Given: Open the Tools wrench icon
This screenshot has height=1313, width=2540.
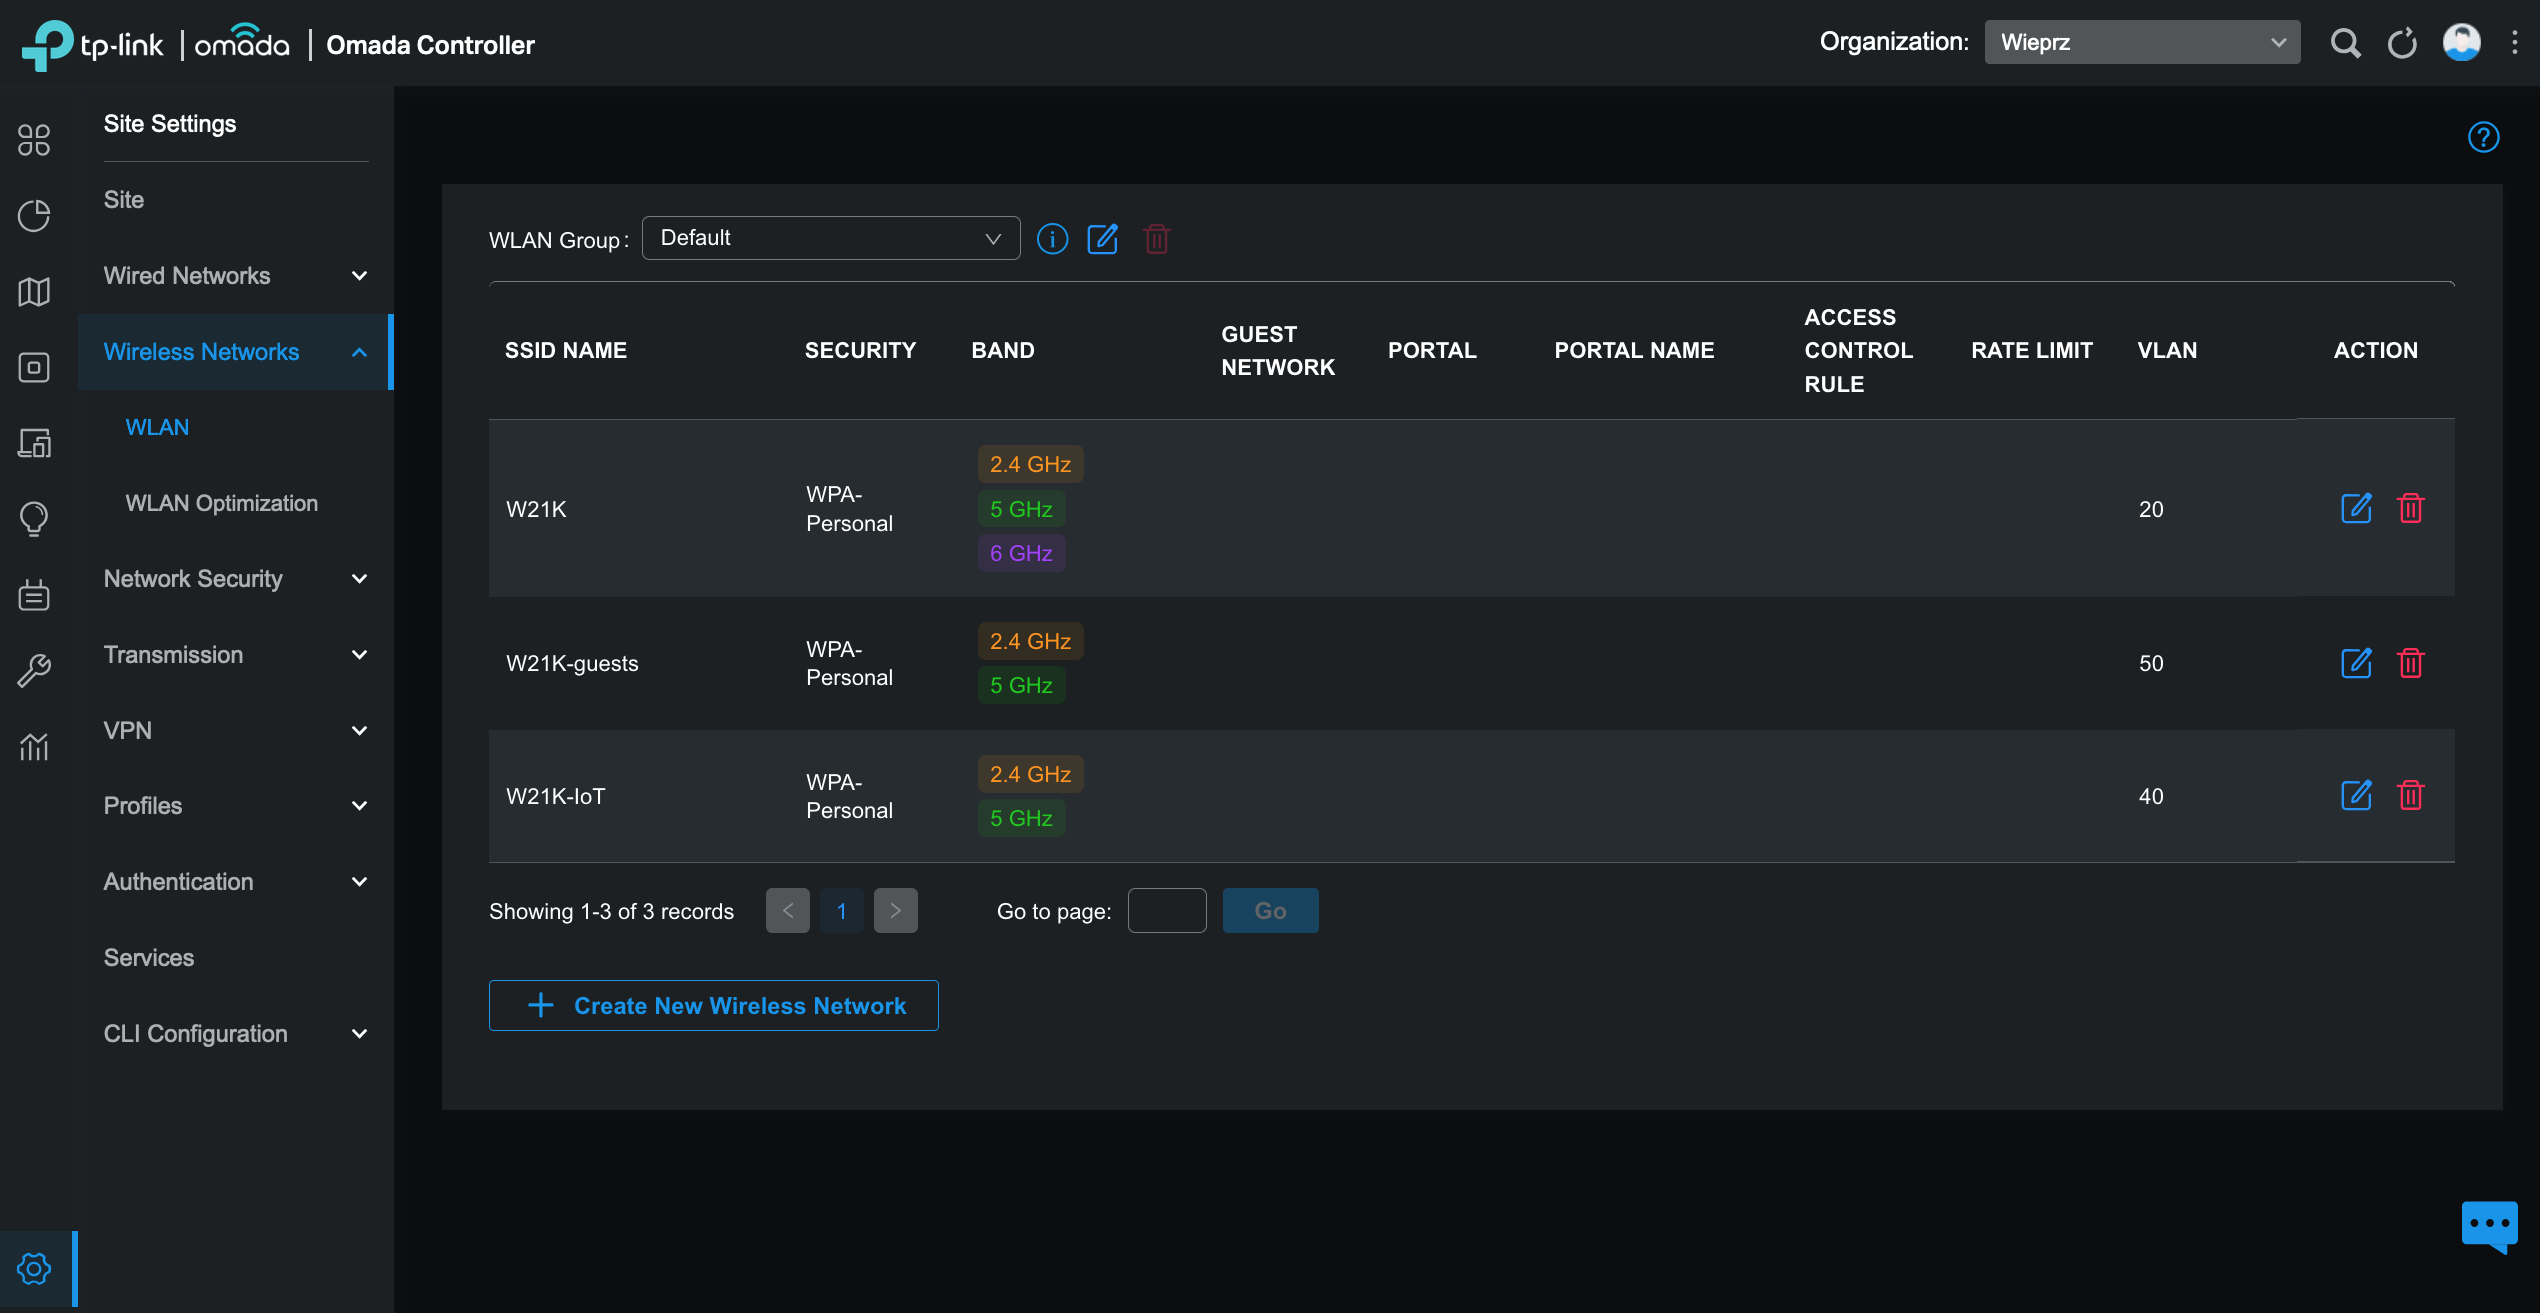Looking at the screenshot, I should (34, 671).
